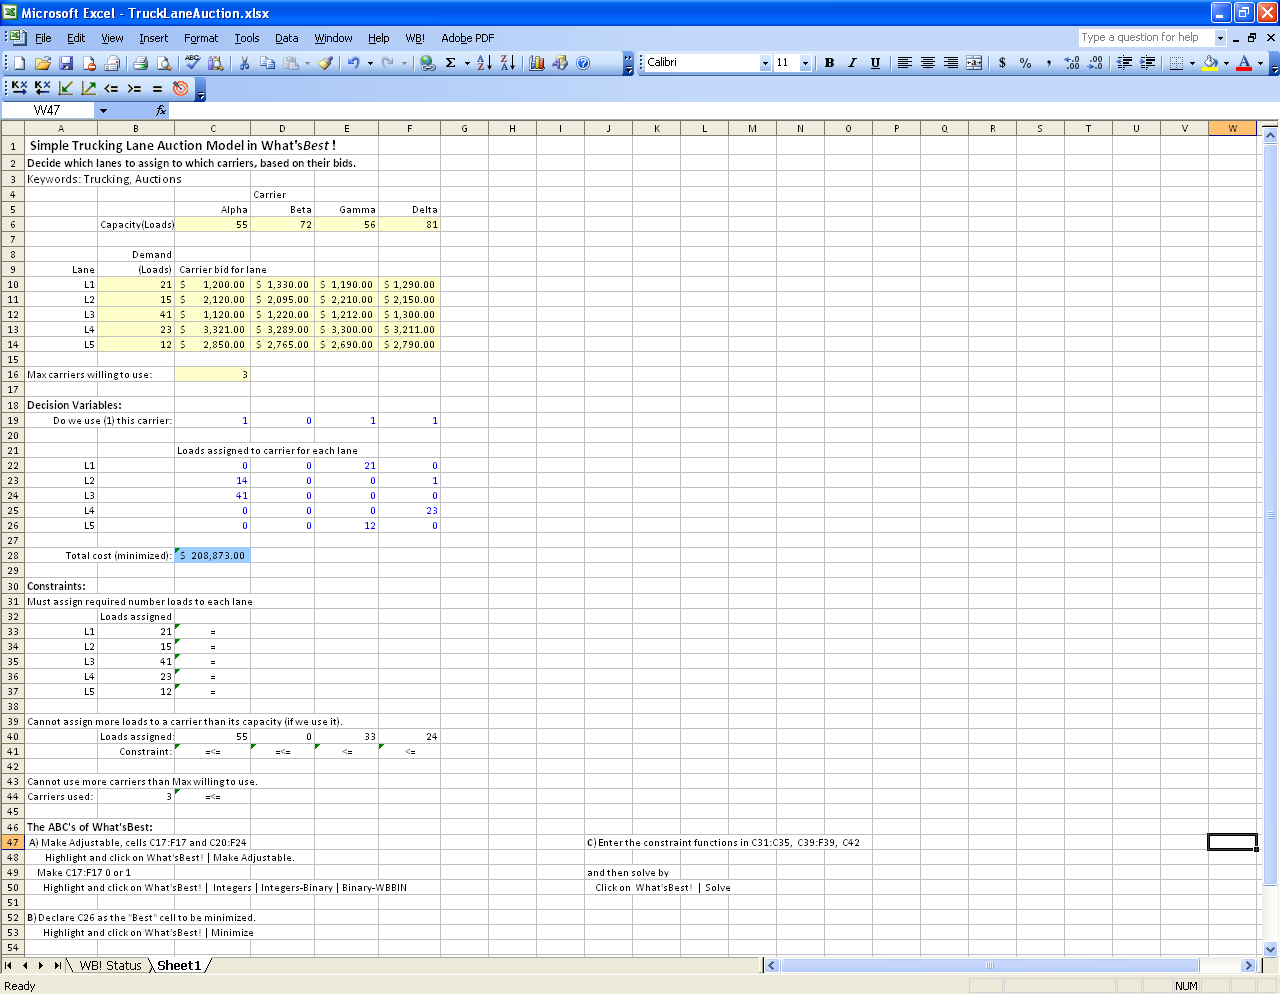This screenshot has width=1280, height=994.
Task: Click the New workbook icon
Action: tap(18, 63)
